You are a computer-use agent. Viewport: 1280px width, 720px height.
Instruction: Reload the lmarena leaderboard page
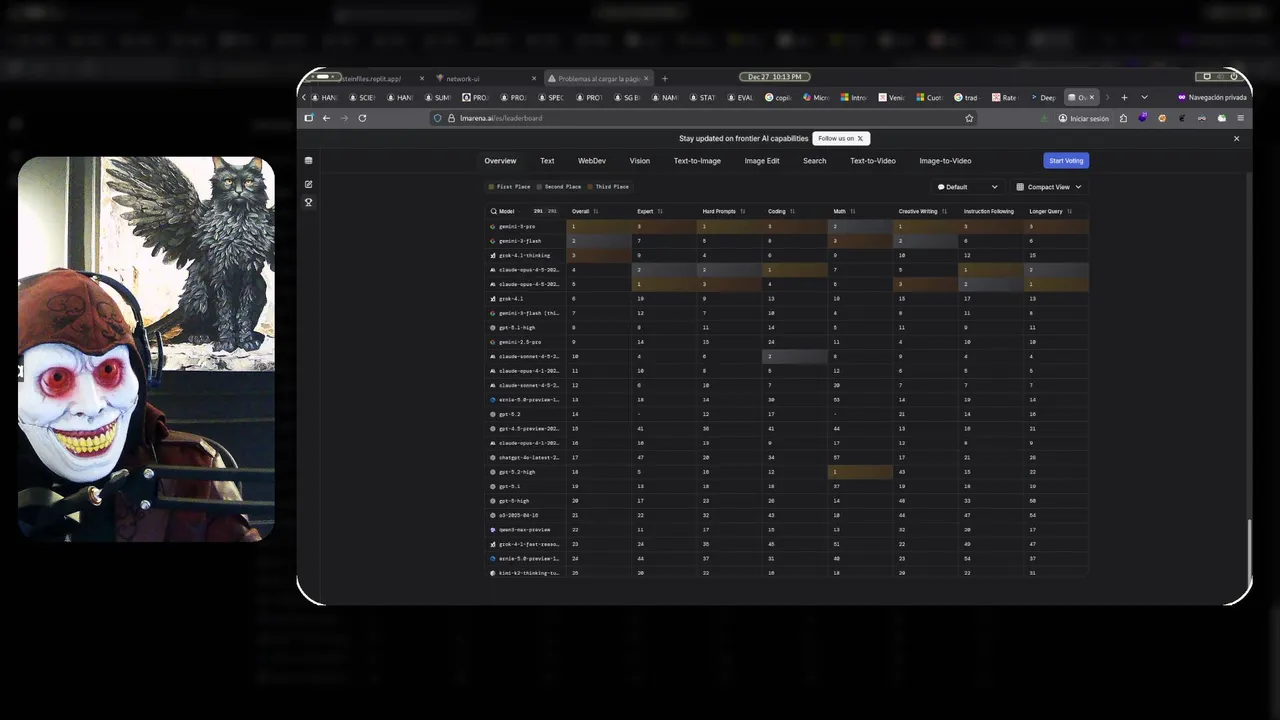pos(362,118)
